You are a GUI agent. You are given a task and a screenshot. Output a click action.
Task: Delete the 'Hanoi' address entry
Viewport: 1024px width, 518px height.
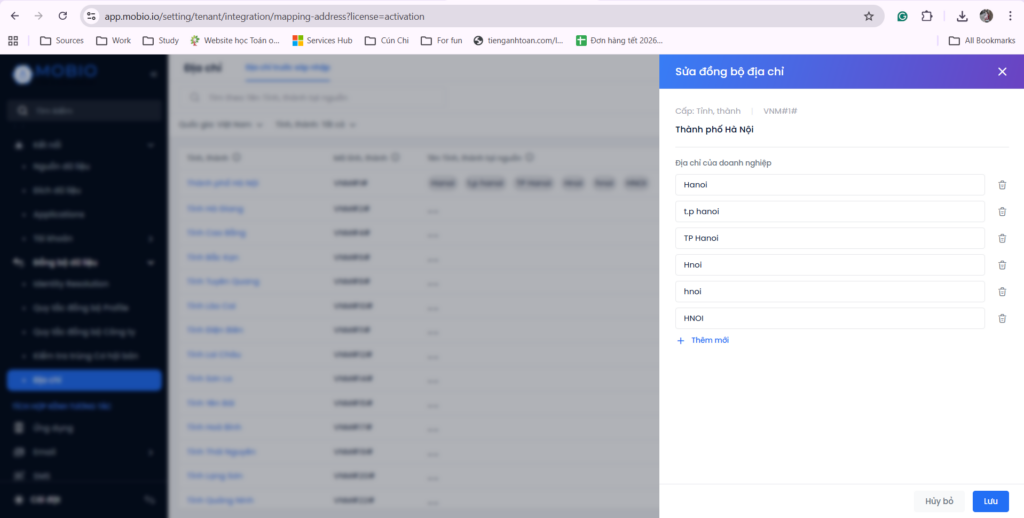pos(1002,185)
